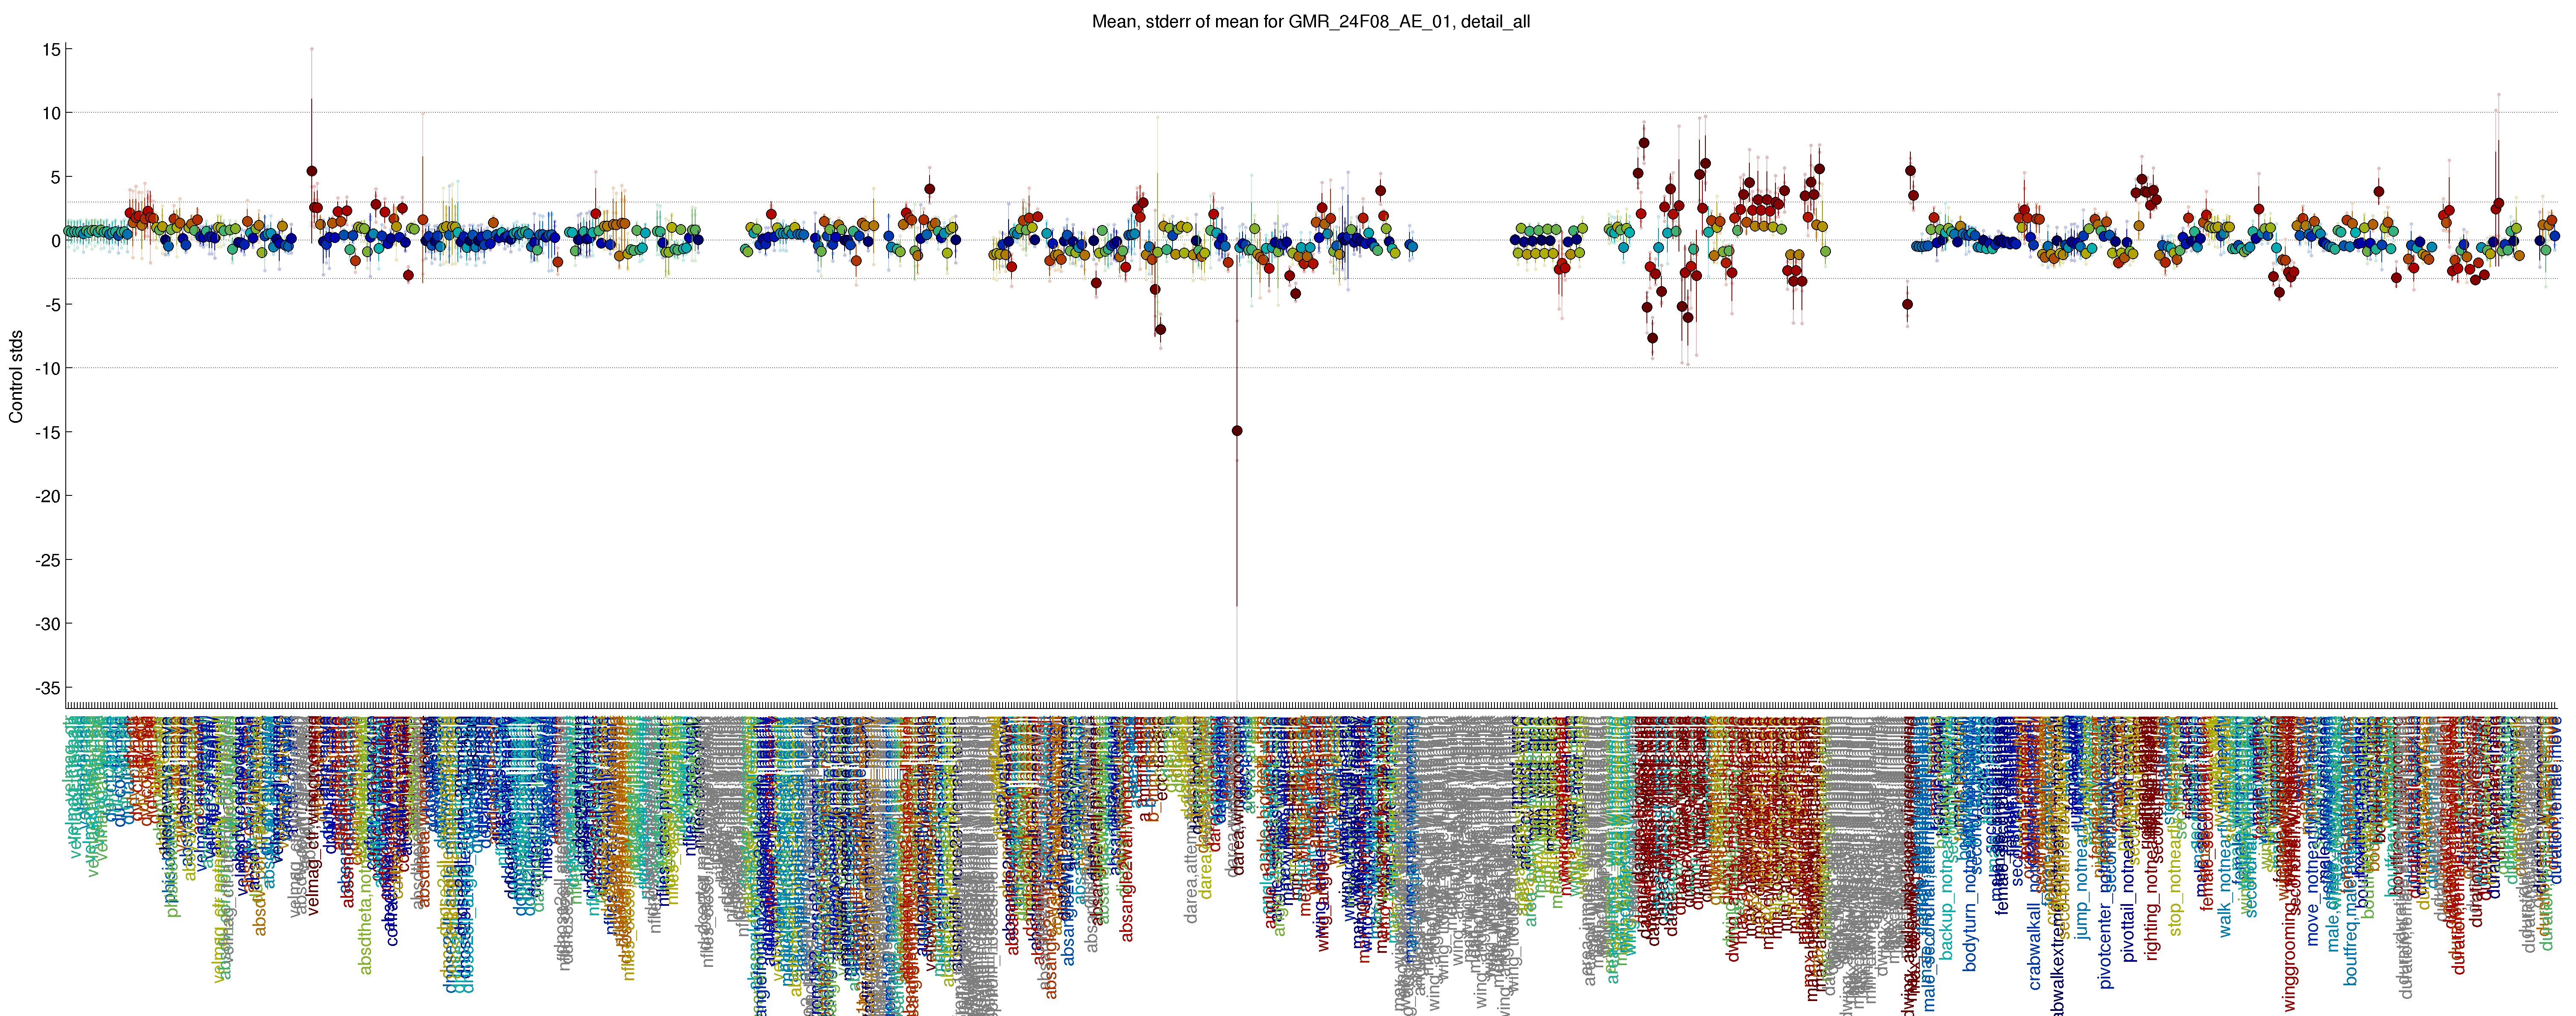Click the y-axis tick label 15
Viewport: 2576px width, 1016px height.
(52, 50)
